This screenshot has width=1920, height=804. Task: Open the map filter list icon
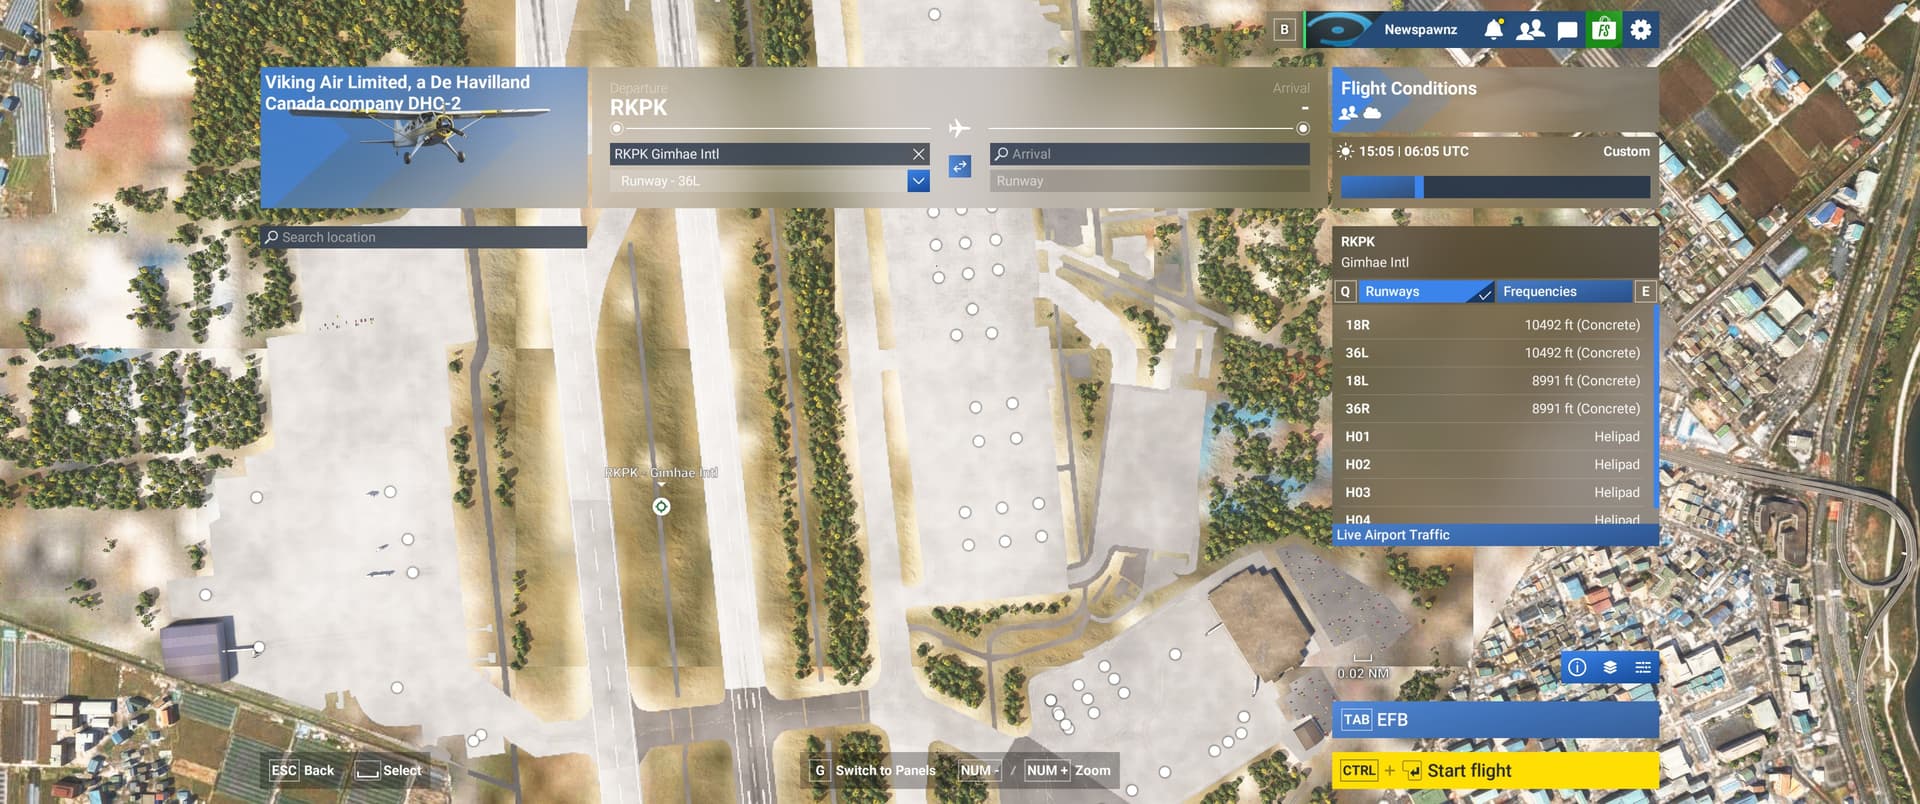pyautogui.click(x=1643, y=667)
